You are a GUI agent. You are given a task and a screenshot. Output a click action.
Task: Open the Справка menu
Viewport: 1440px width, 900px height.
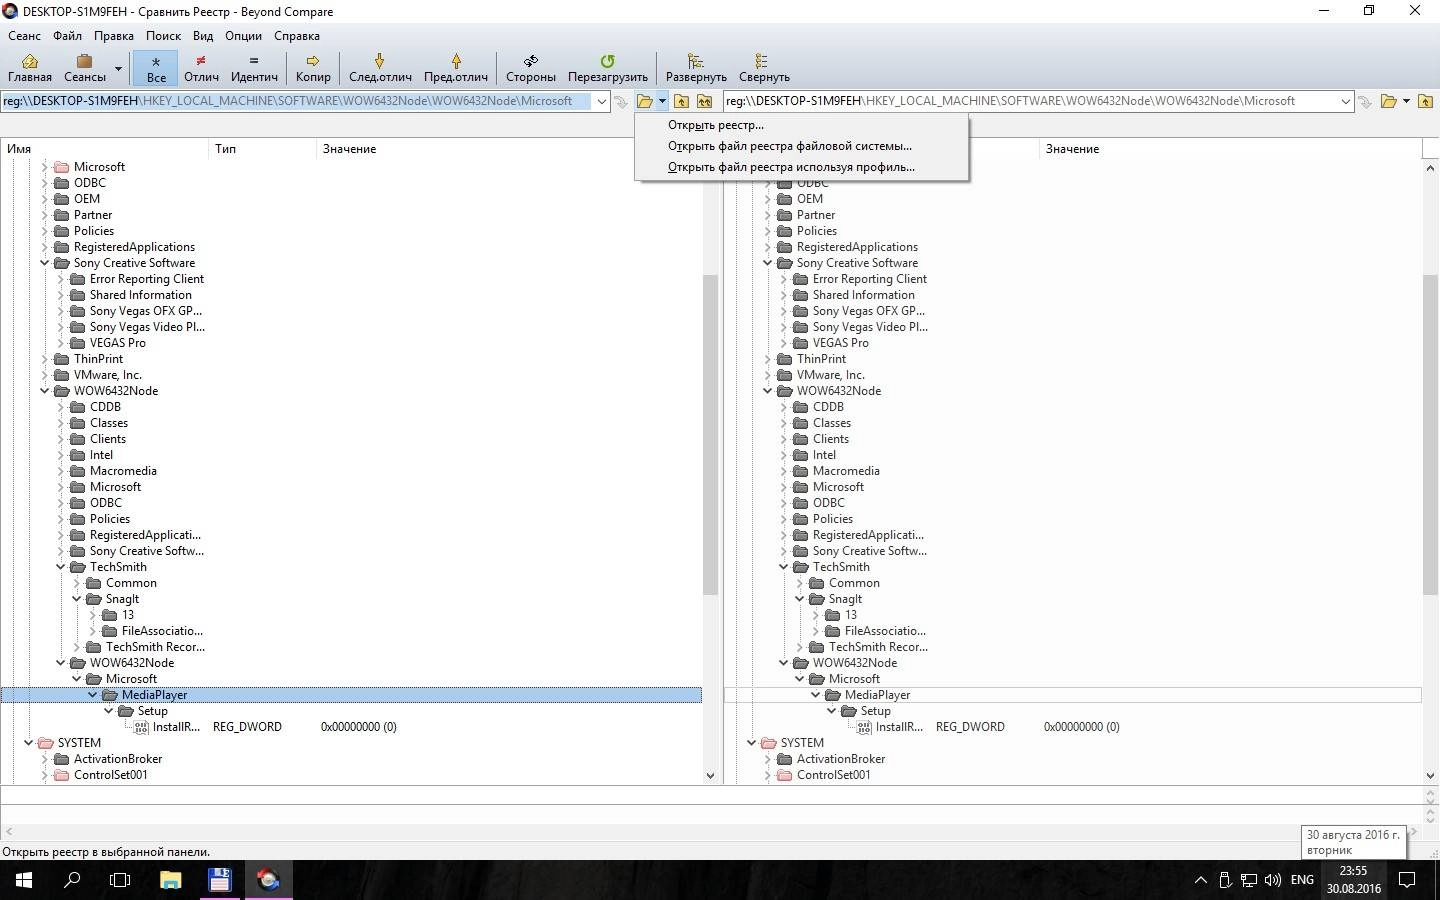pyautogui.click(x=297, y=35)
